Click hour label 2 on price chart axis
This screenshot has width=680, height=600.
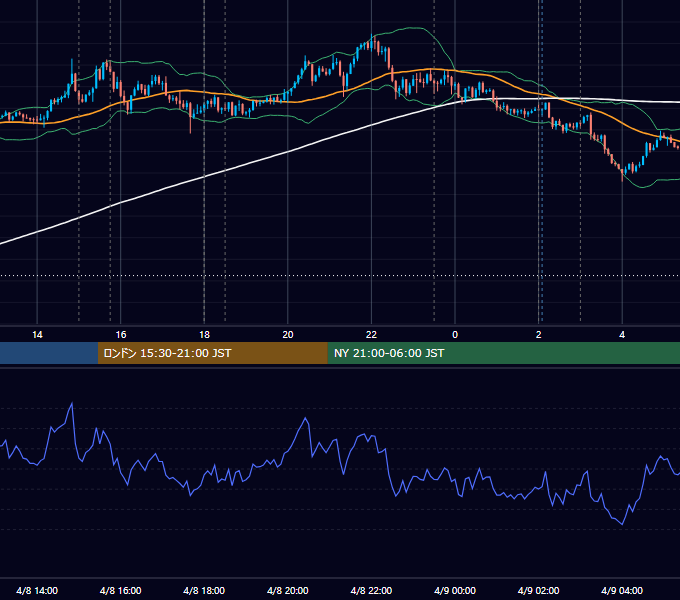pos(539,335)
